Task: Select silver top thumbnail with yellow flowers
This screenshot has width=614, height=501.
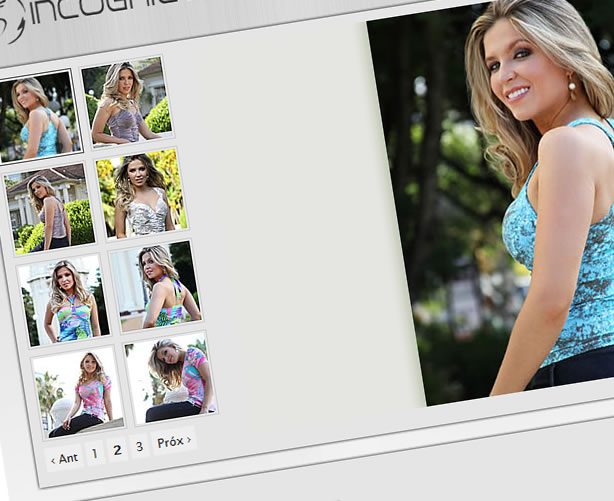Action: [x=142, y=194]
